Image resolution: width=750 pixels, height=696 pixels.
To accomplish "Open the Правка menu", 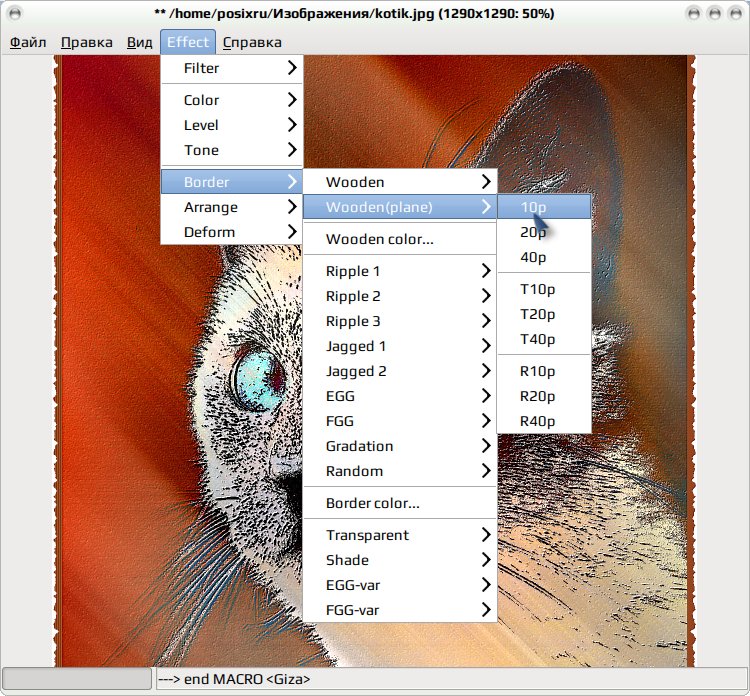I will (x=87, y=42).
